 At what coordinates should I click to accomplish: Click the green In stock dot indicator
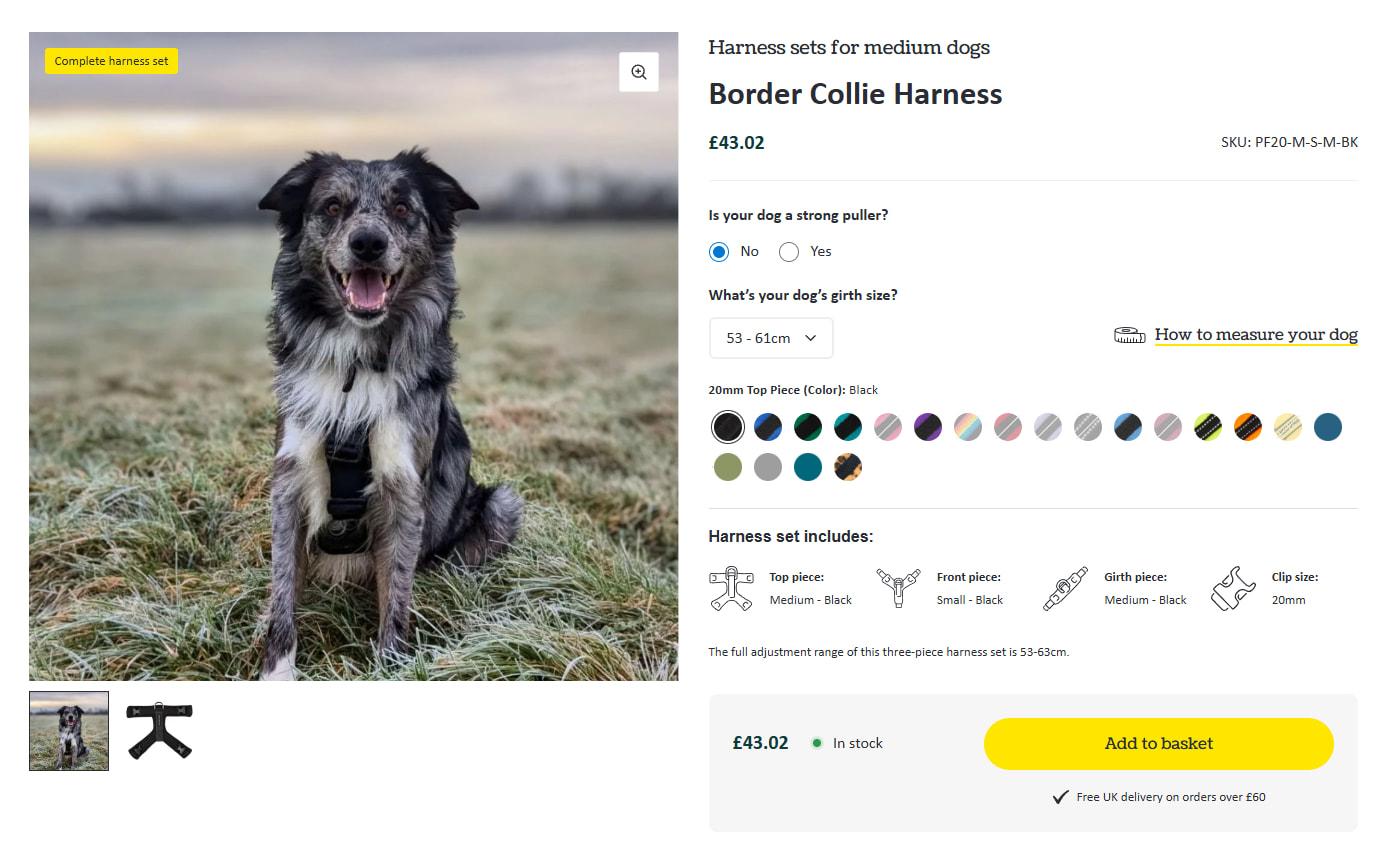(x=819, y=743)
